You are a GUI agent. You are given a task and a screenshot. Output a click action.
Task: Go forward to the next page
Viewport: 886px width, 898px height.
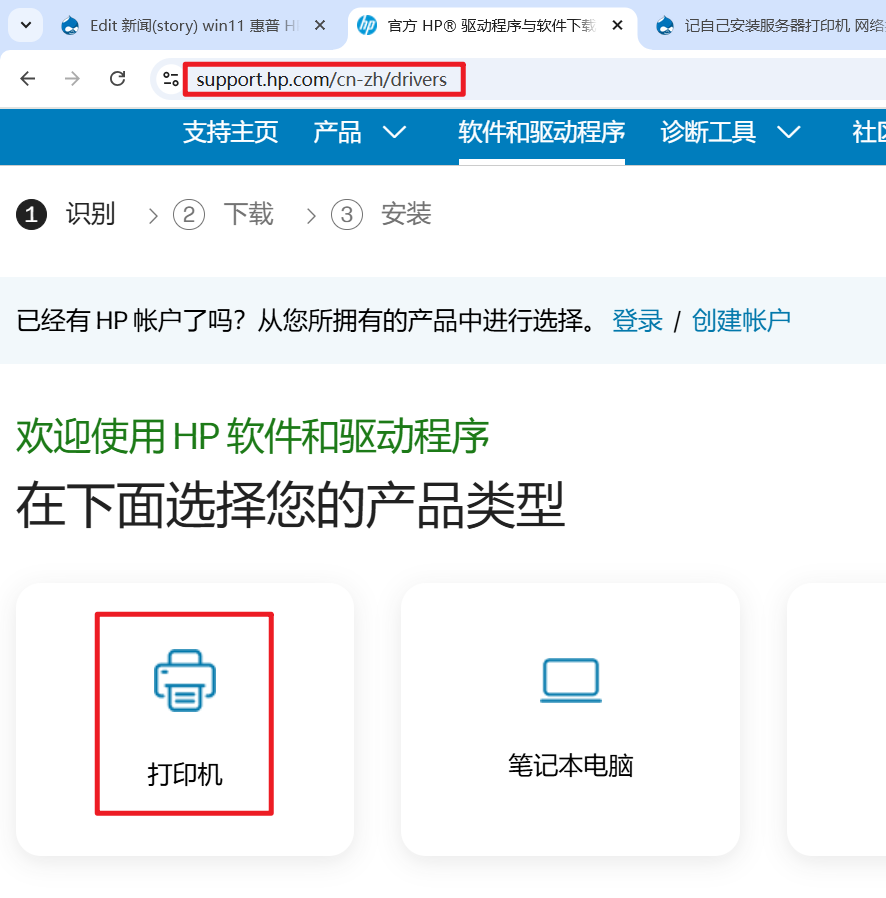coord(72,78)
